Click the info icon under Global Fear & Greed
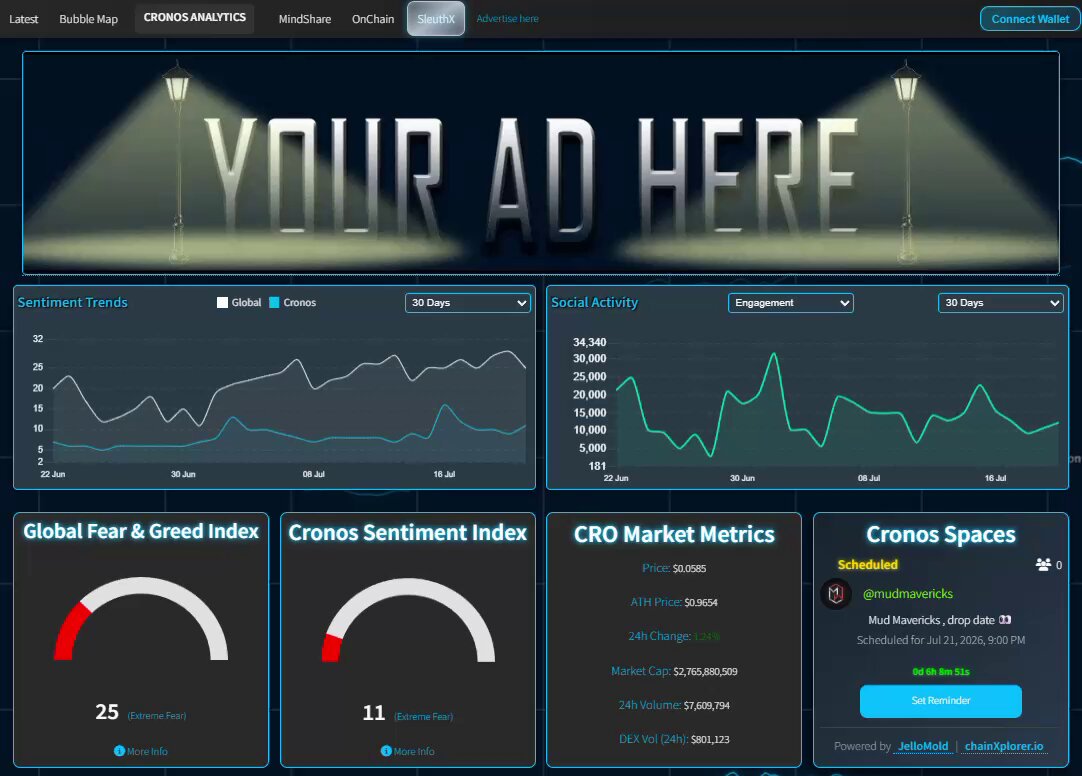 [119, 750]
